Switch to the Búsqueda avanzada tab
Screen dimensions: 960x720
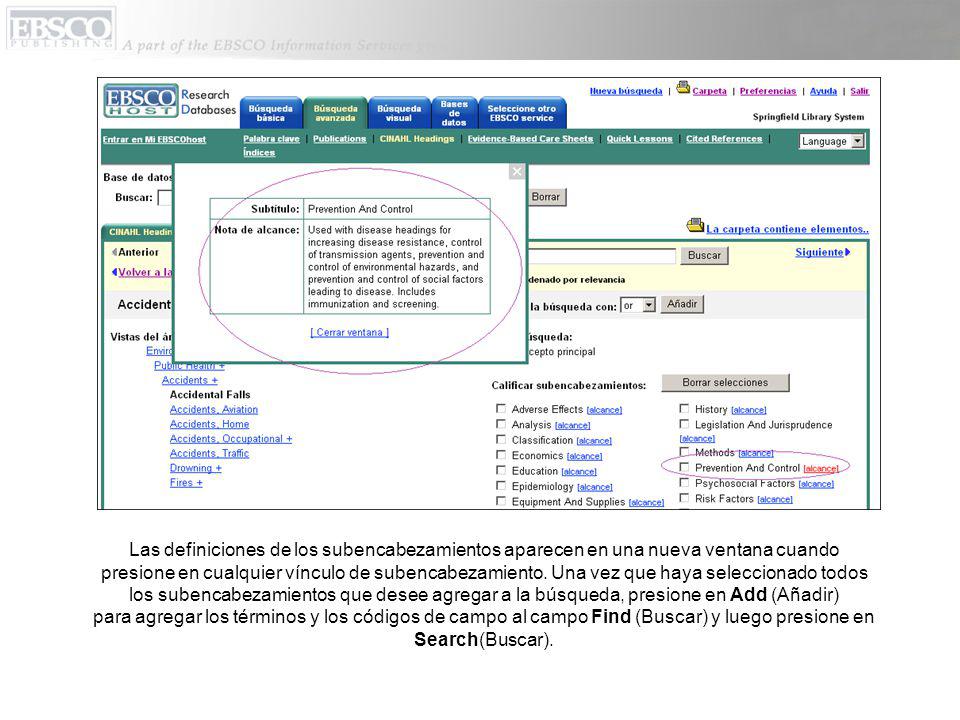click(x=335, y=113)
